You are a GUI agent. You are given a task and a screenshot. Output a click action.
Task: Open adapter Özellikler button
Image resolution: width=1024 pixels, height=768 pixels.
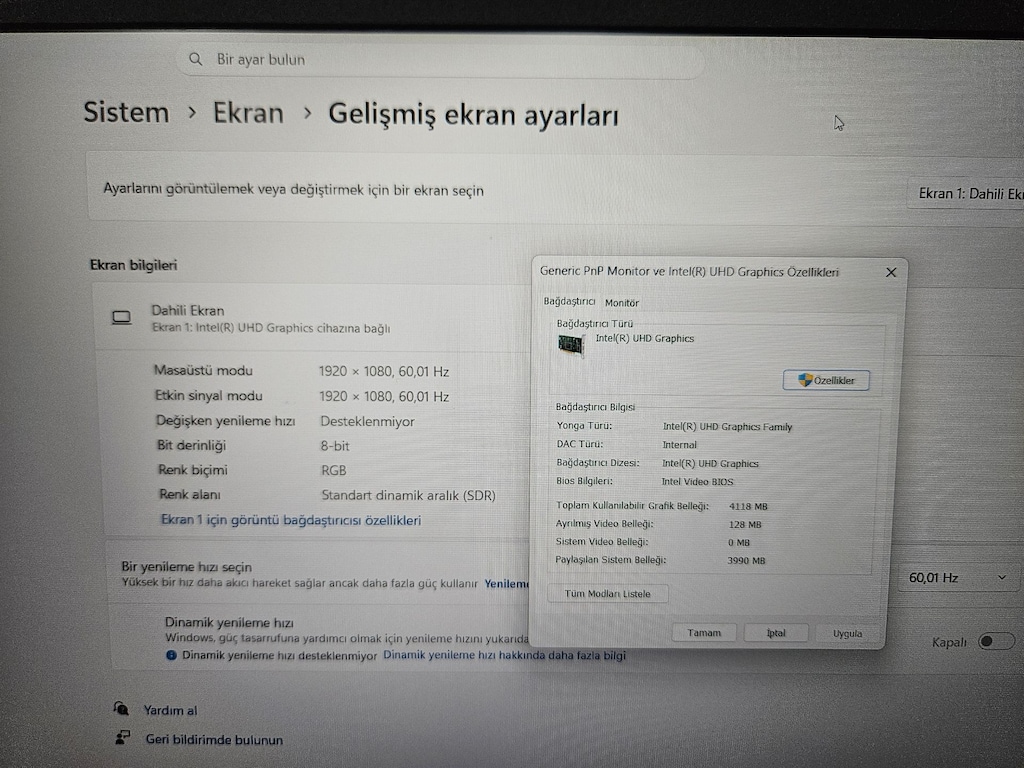[x=826, y=380]
